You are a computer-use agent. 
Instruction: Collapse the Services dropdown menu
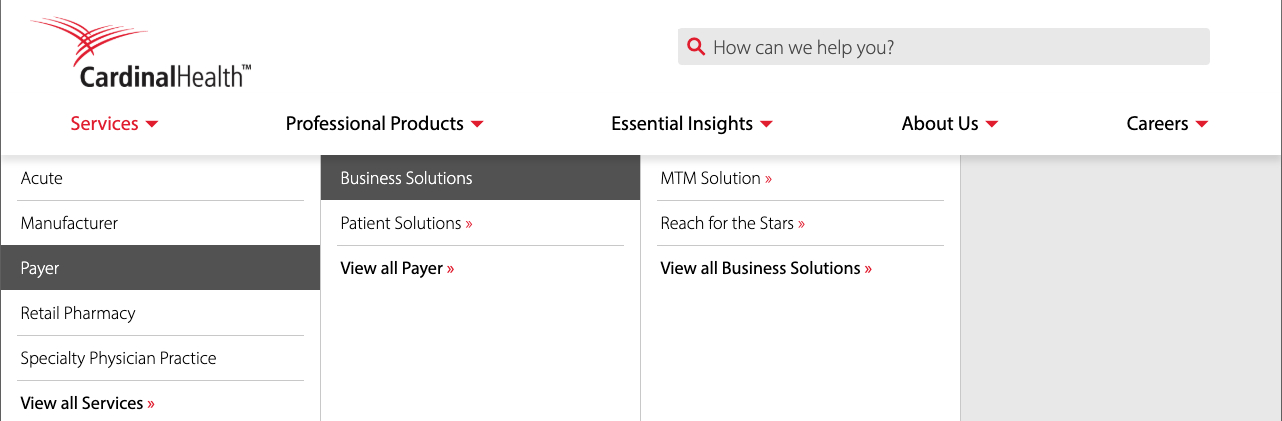point(114,124)
